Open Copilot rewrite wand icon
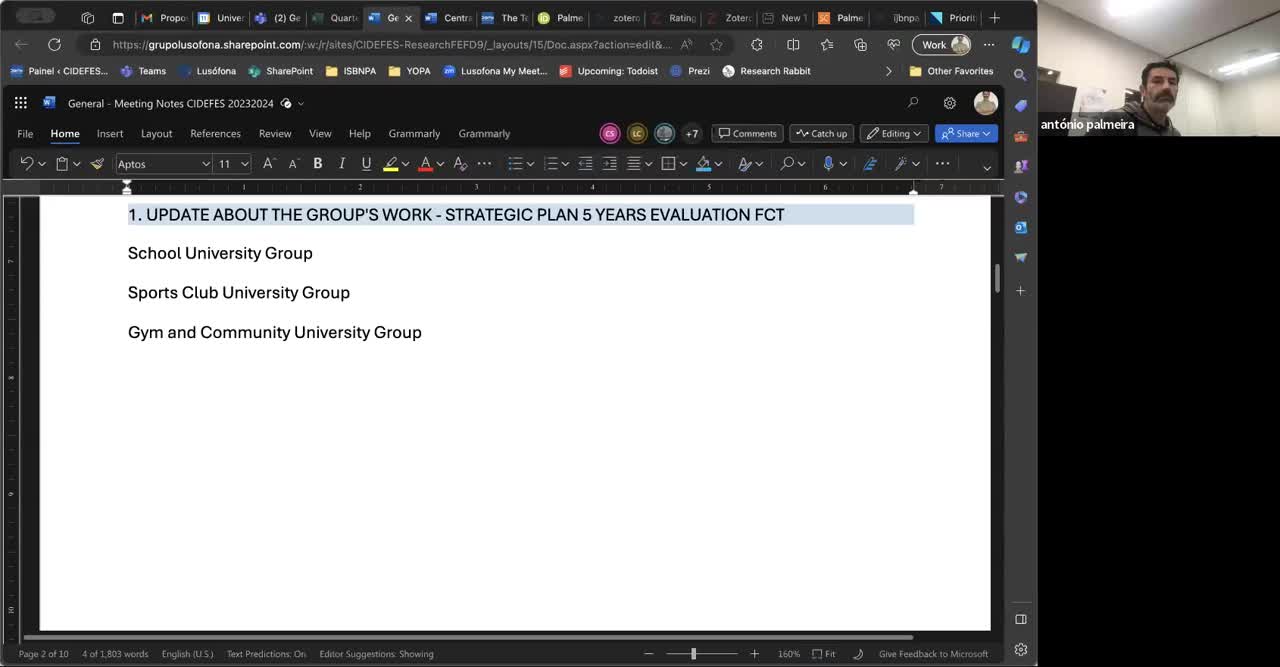 click(900, 163)
